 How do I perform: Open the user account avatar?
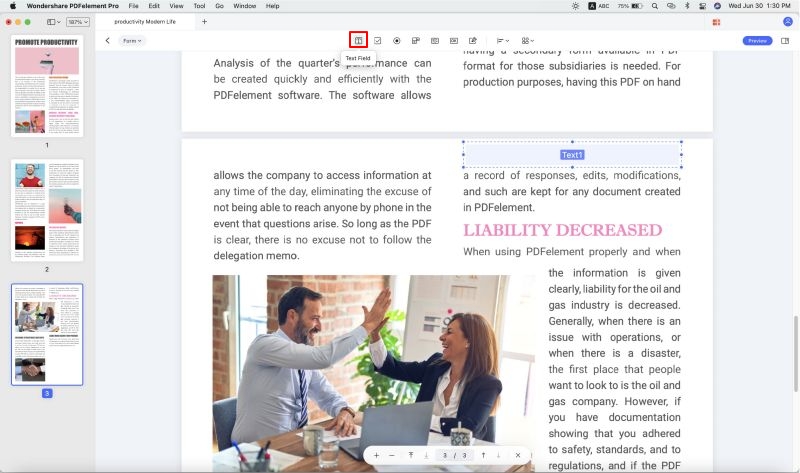point(788,21)
